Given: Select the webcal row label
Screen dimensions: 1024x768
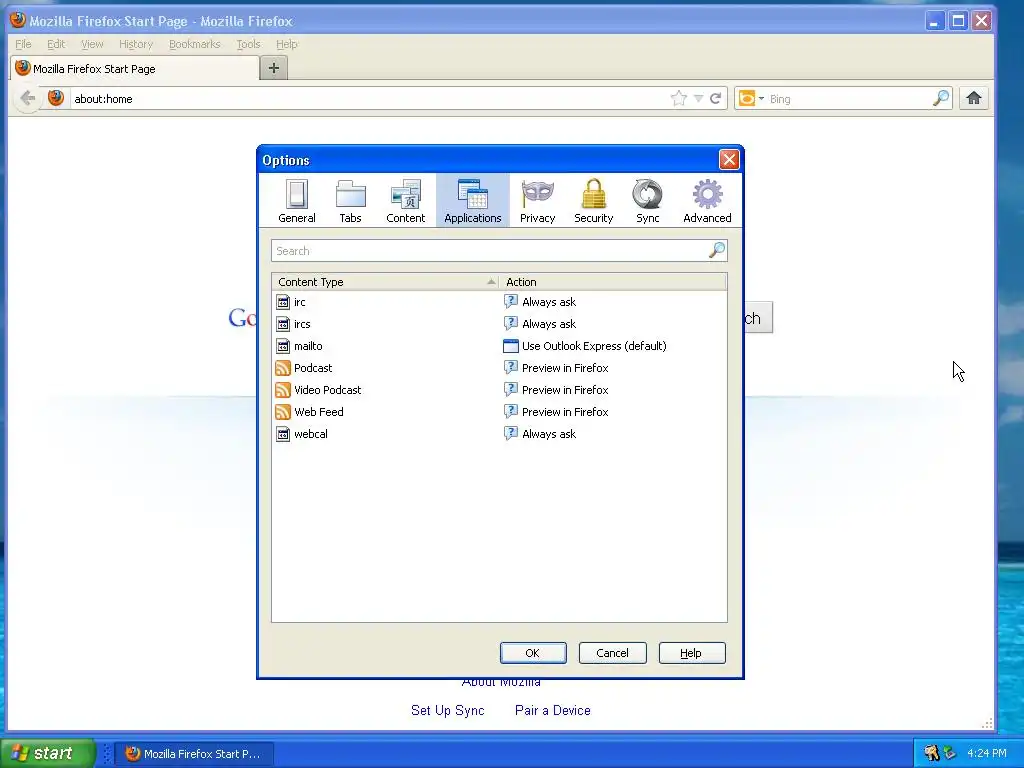Looking at the screenshot, I should 311,434.
